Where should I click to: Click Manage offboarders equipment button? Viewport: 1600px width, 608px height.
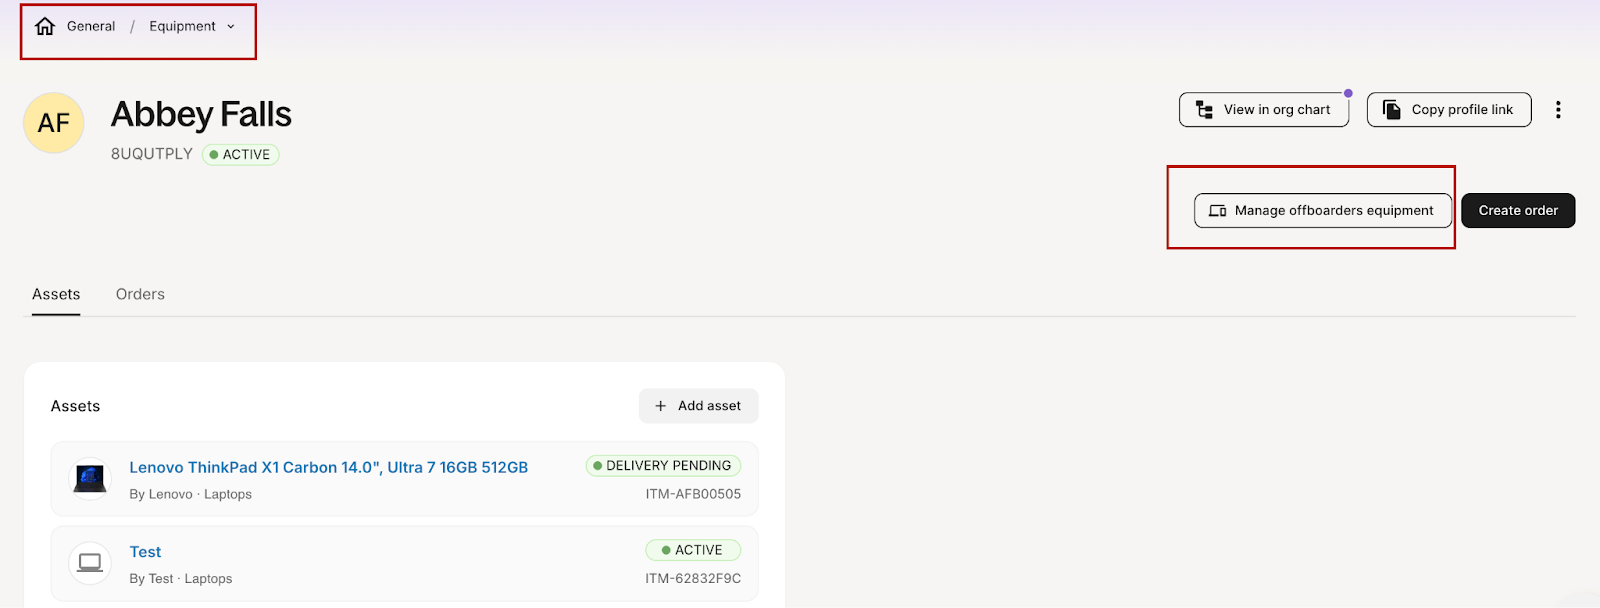[x=1323, y=210]
